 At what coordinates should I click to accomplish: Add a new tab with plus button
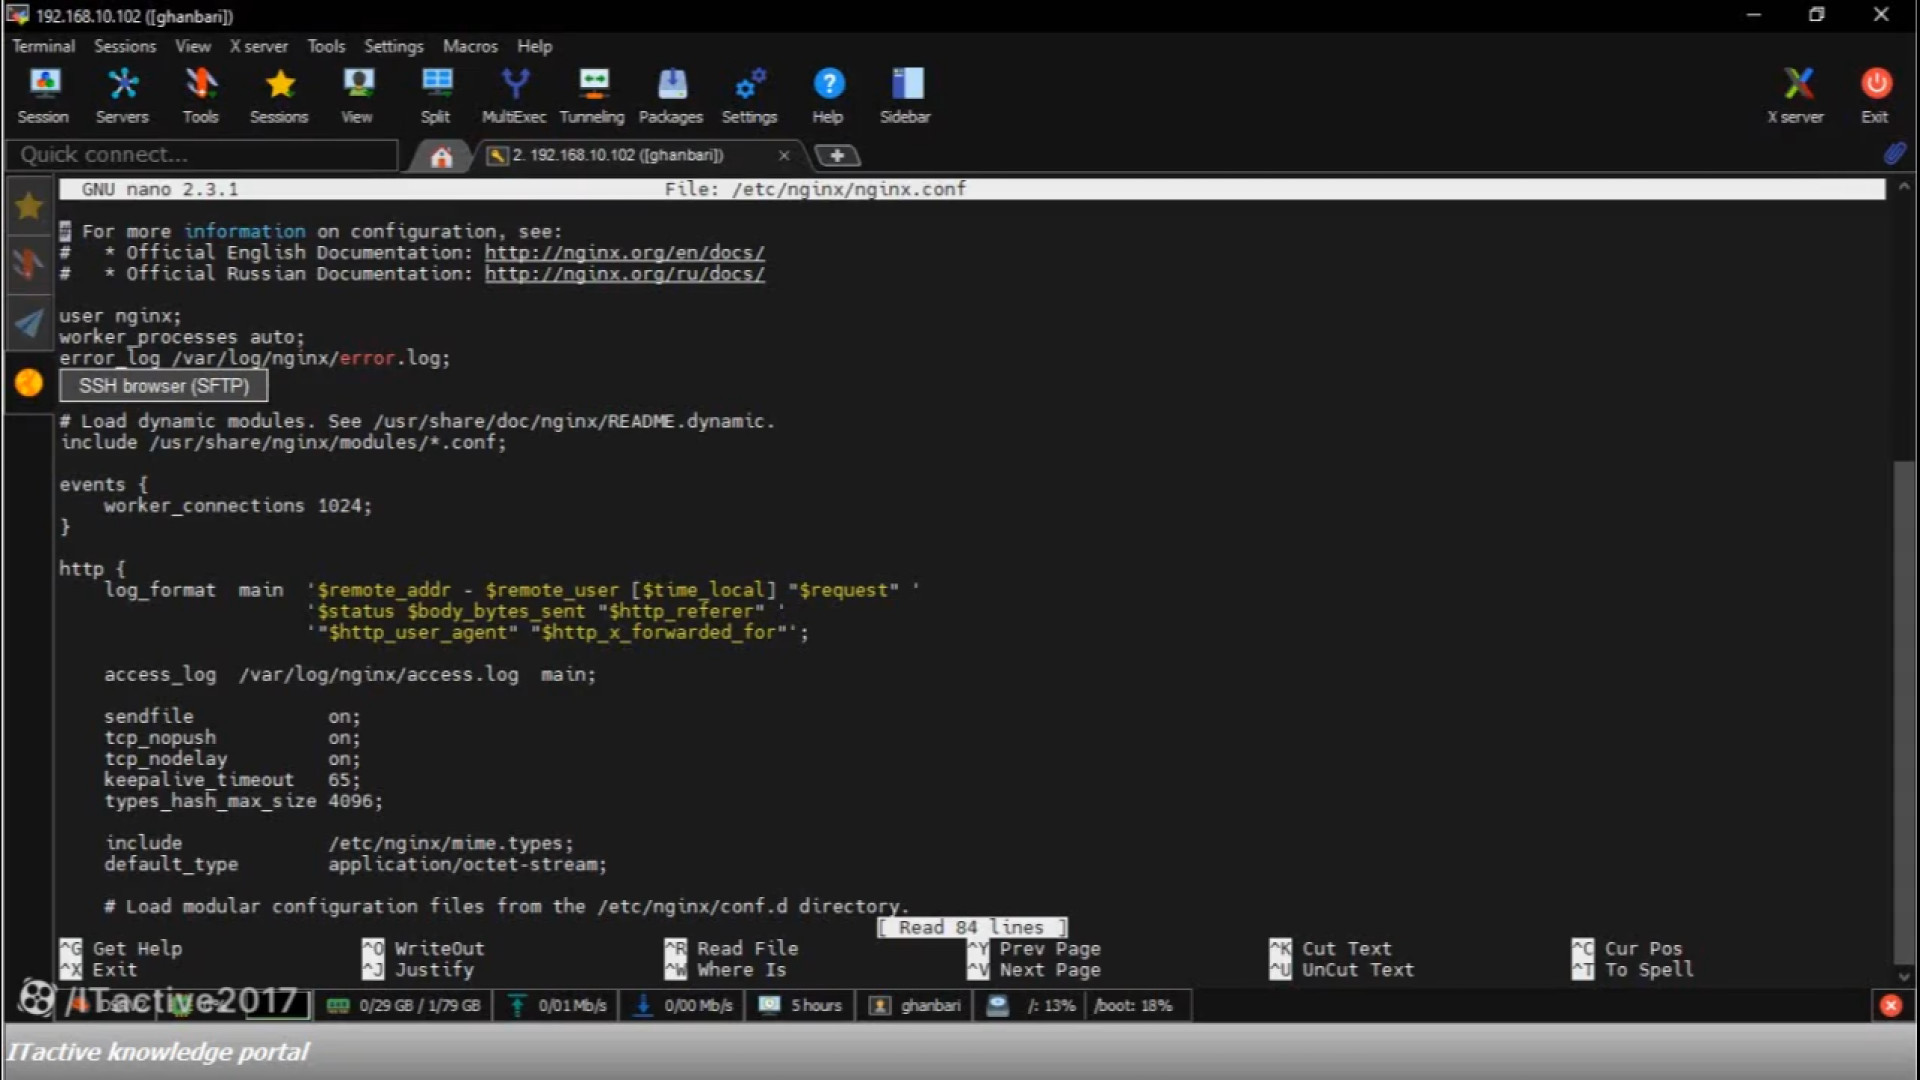(837, 155)
